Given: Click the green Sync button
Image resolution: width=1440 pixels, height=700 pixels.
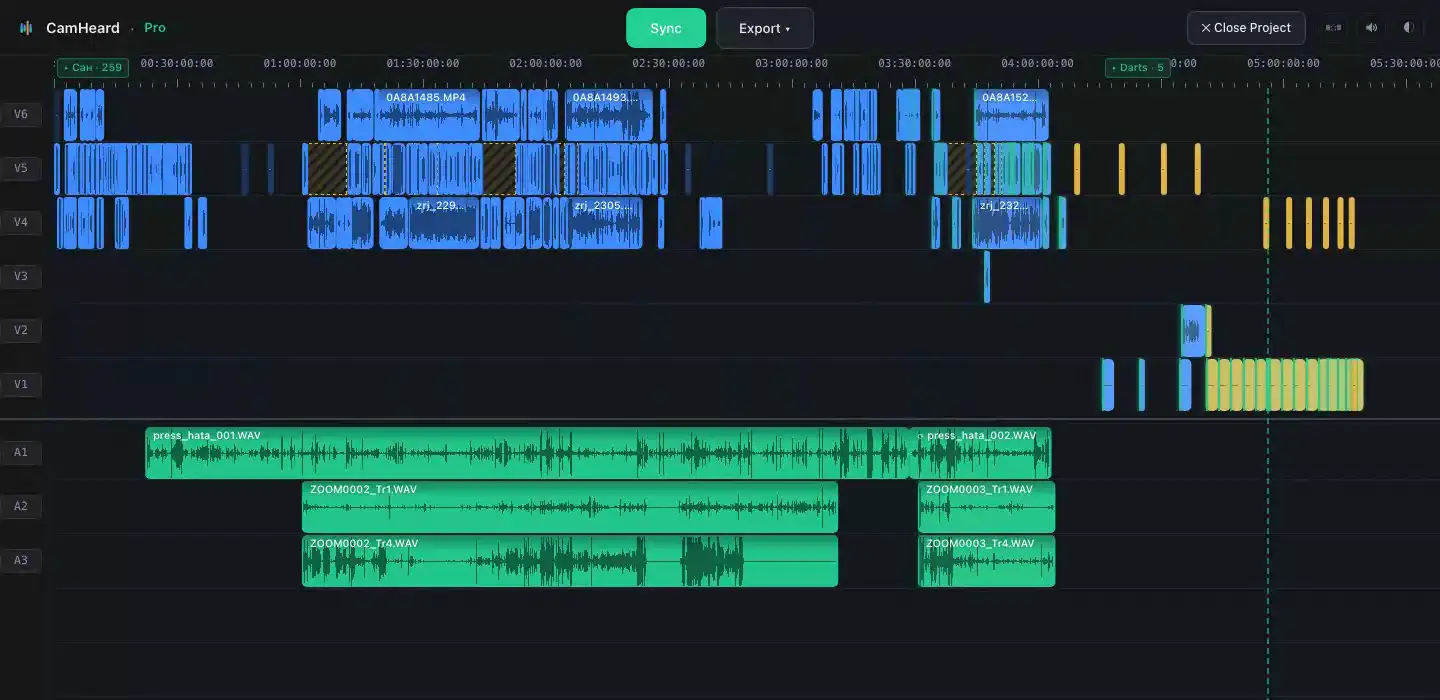Looking at the screenshot, I should pyautogui.click(x=666, y=28).
